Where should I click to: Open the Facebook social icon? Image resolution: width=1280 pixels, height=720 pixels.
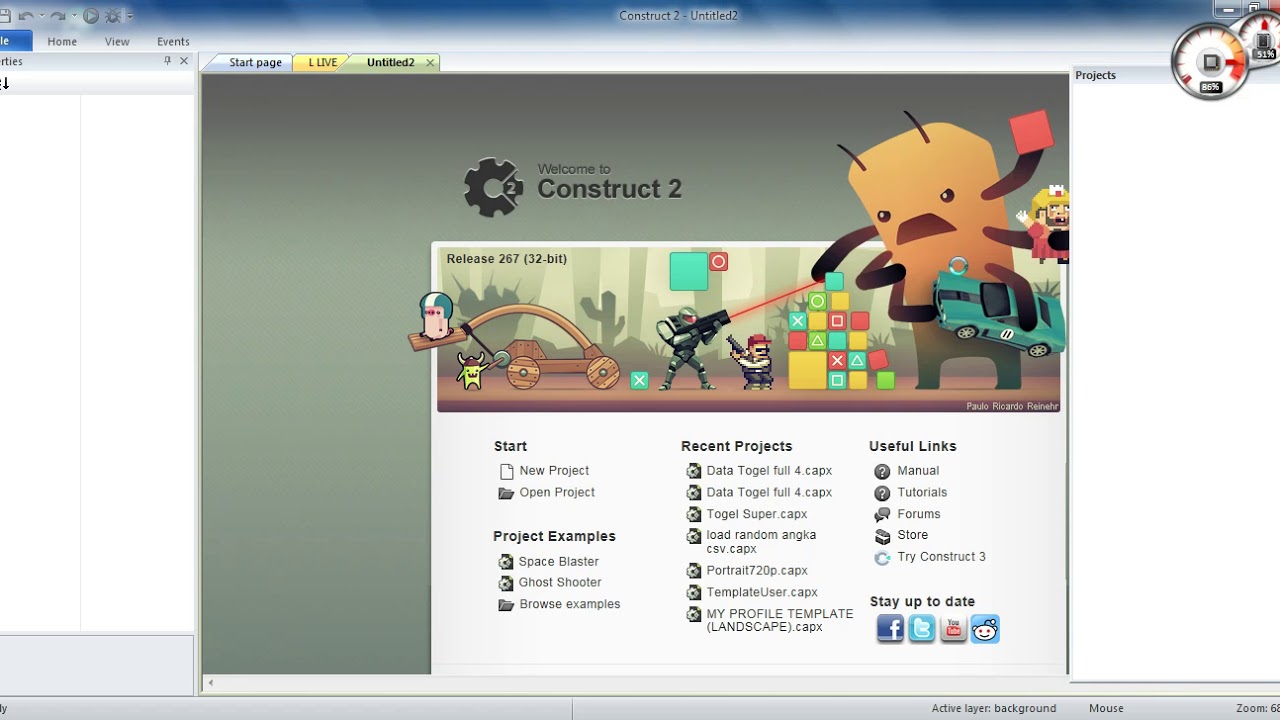890,628
